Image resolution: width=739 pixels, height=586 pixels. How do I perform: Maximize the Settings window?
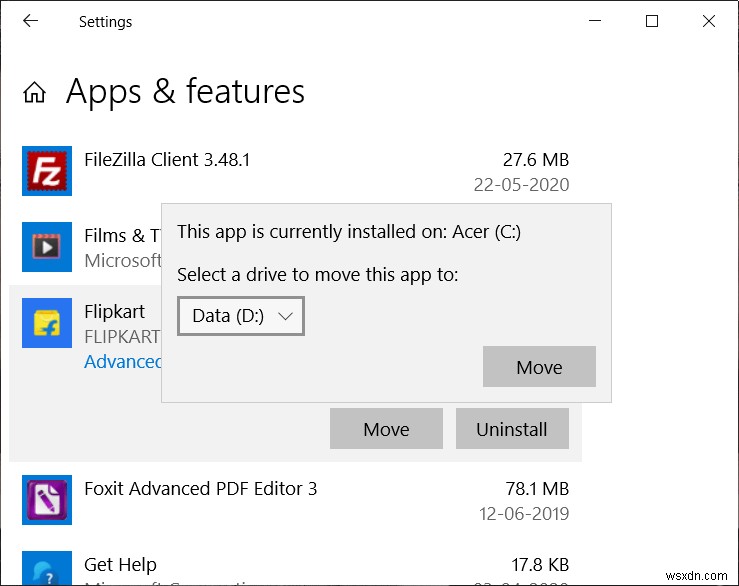tap(652, 21)
